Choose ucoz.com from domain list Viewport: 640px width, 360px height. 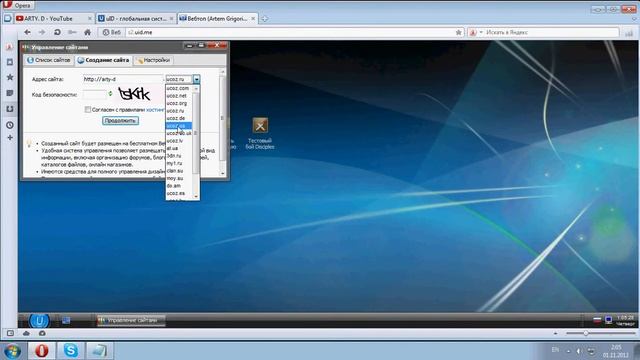[x=179, y=89]
